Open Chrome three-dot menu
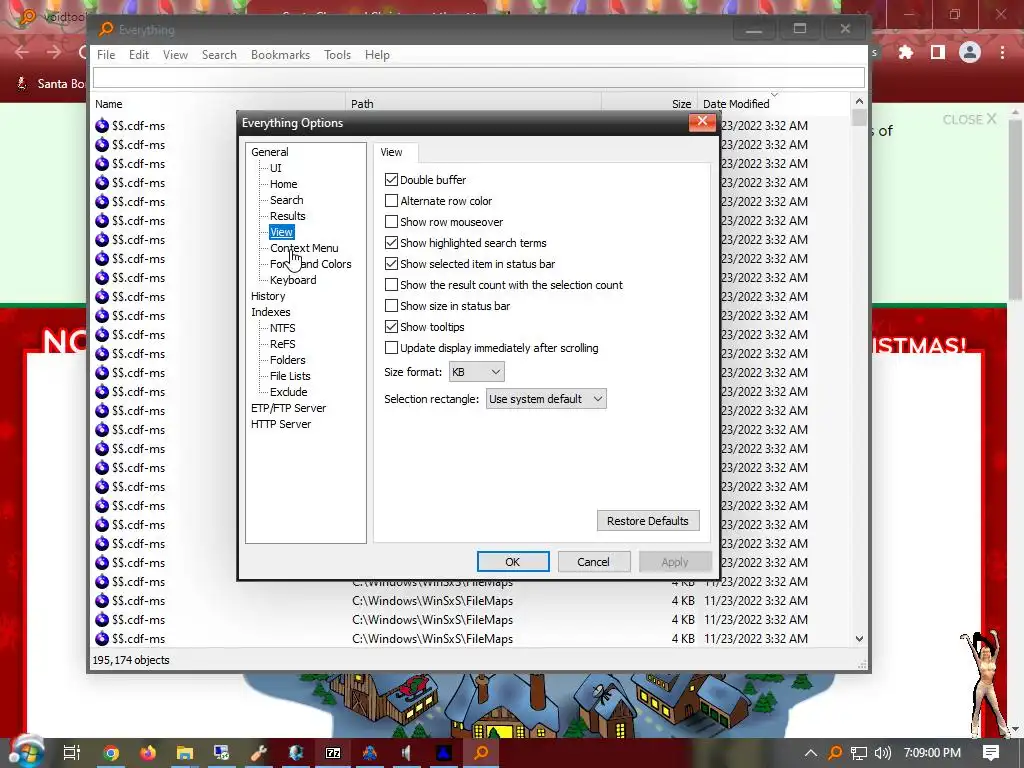The width and height of the screenshot is (1024, 768). tap(1002, 52)
